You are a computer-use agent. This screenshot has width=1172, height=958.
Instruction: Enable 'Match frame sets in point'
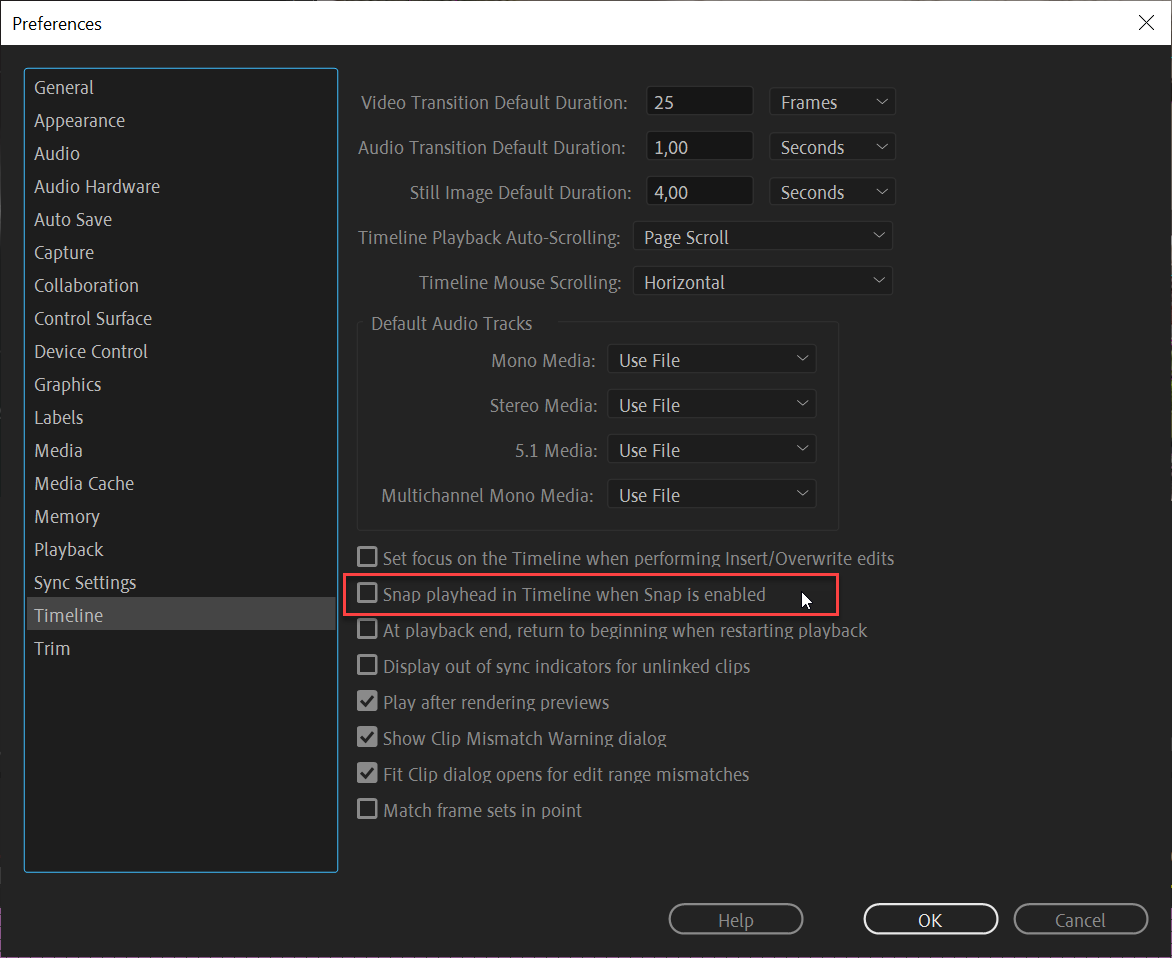[367, 809]
